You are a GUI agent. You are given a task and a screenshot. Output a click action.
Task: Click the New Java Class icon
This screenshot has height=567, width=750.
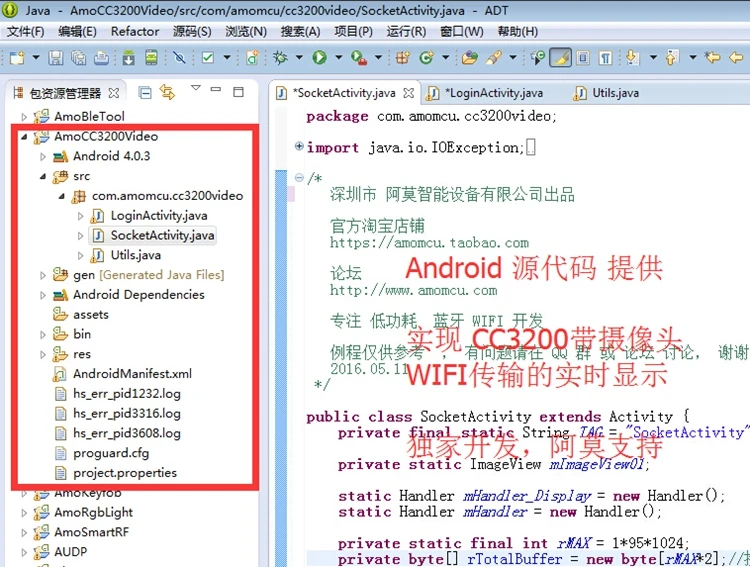point(426,58)
